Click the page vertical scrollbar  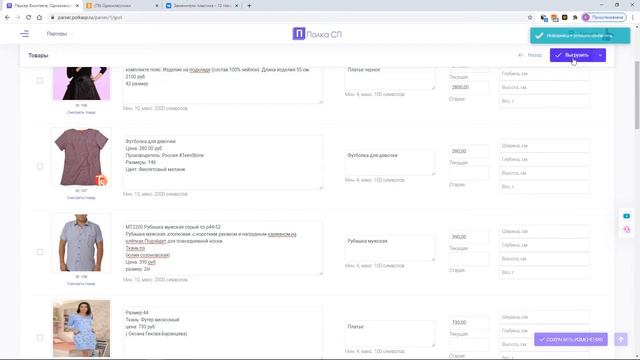click(637, 95)
